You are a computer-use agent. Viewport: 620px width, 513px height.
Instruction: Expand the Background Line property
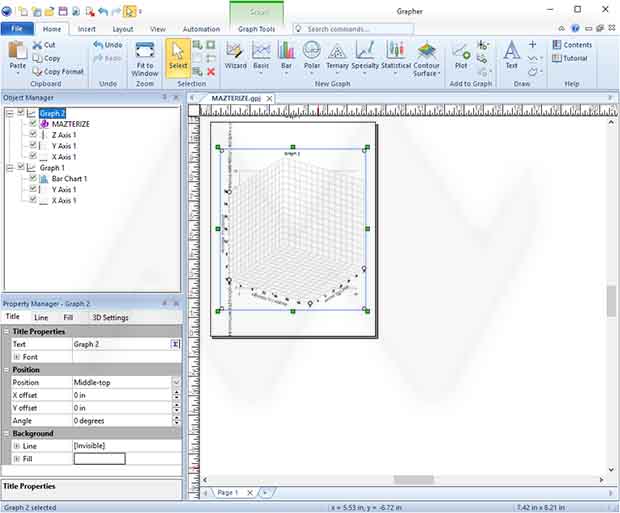tap(17, 446)
